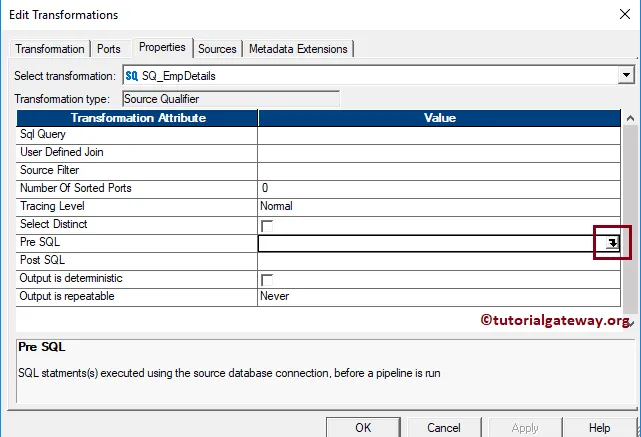Open the Pre SQL editor arrow button

pyautogui.click(x=612, y=243)
